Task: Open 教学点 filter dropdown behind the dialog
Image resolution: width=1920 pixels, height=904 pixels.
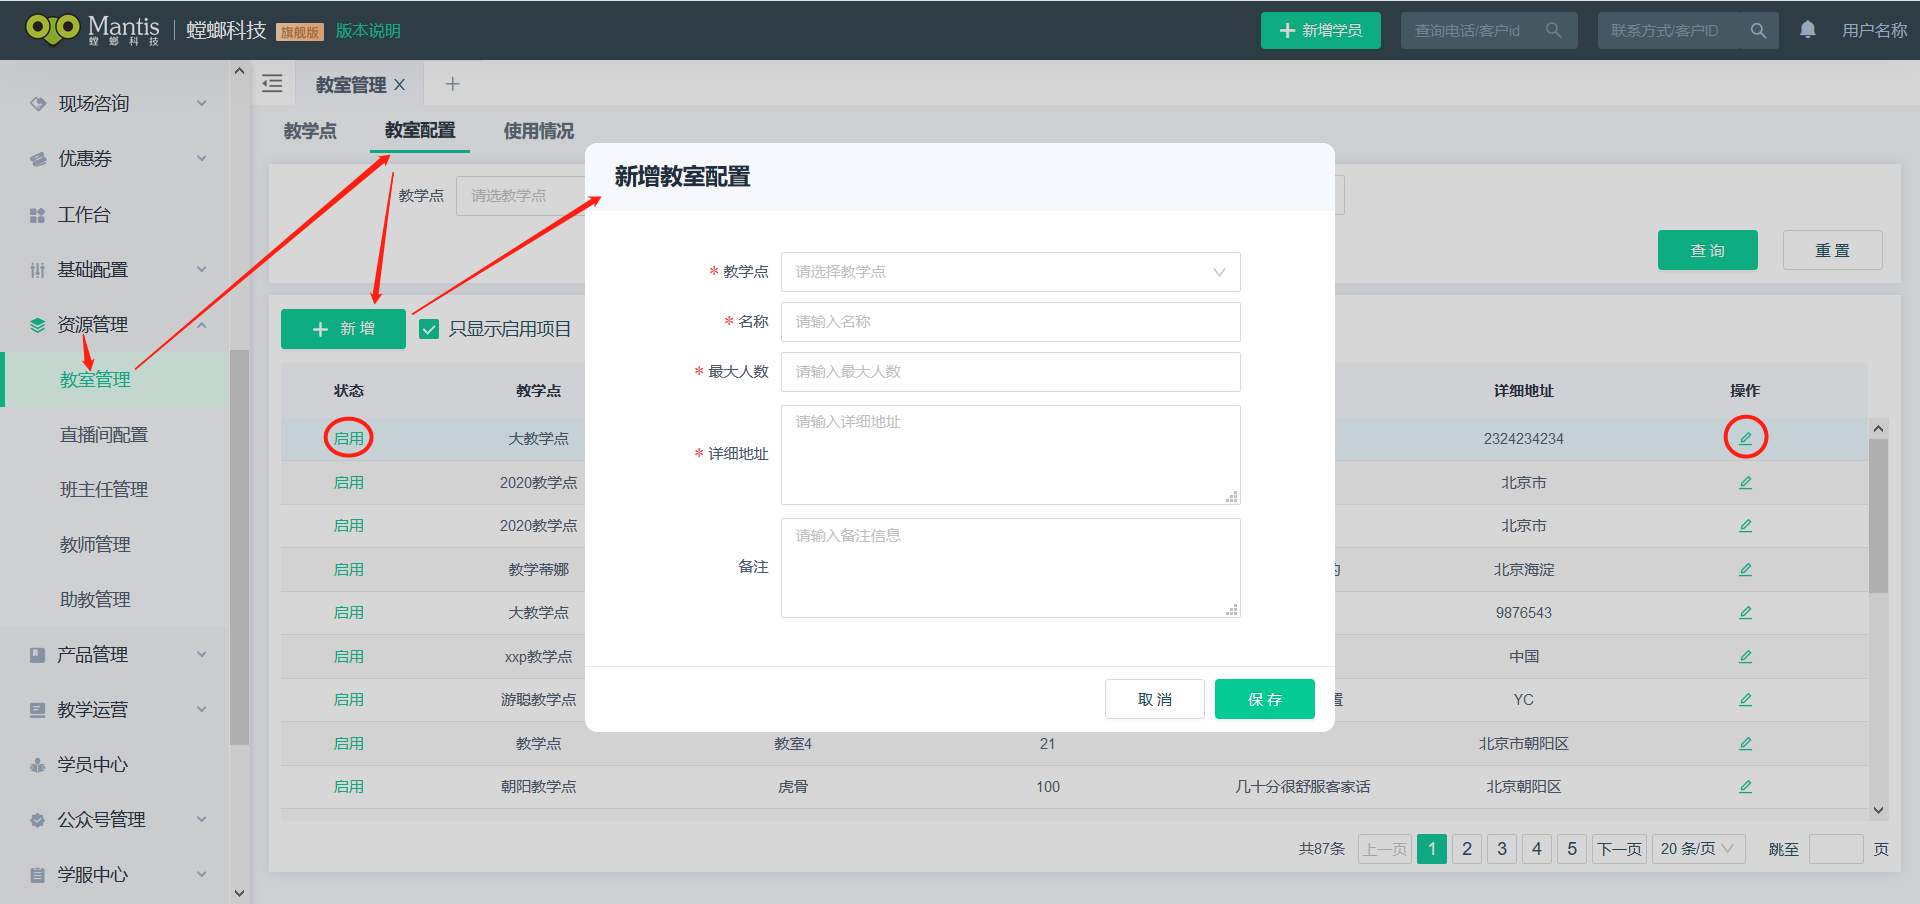Action: (x=520, y=196)
